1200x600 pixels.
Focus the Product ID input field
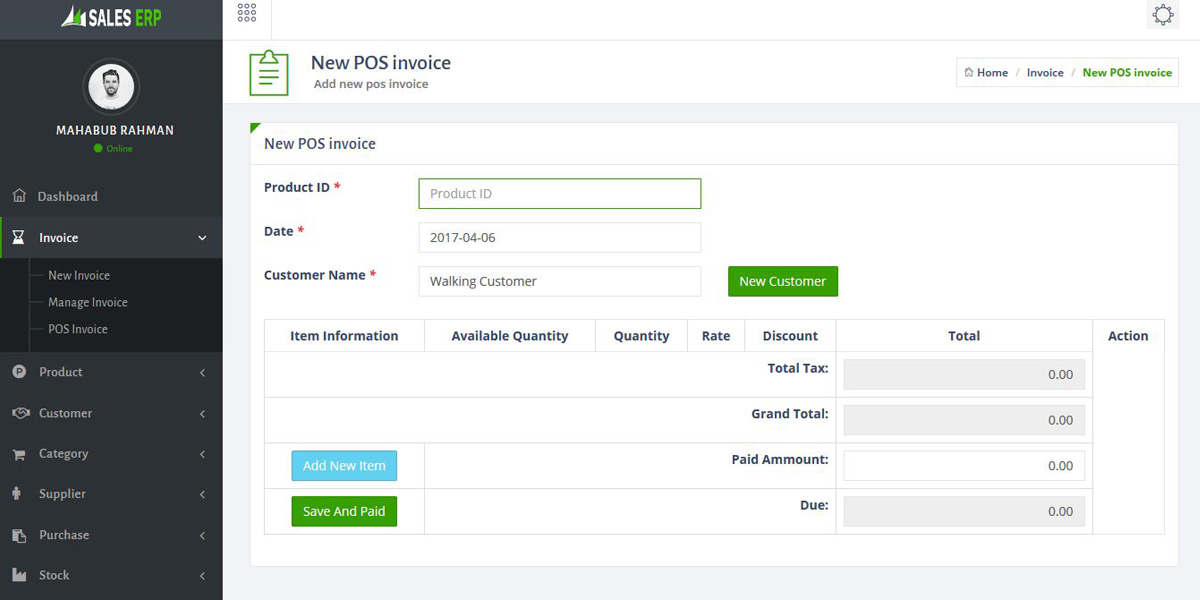(x=559, y=193)
